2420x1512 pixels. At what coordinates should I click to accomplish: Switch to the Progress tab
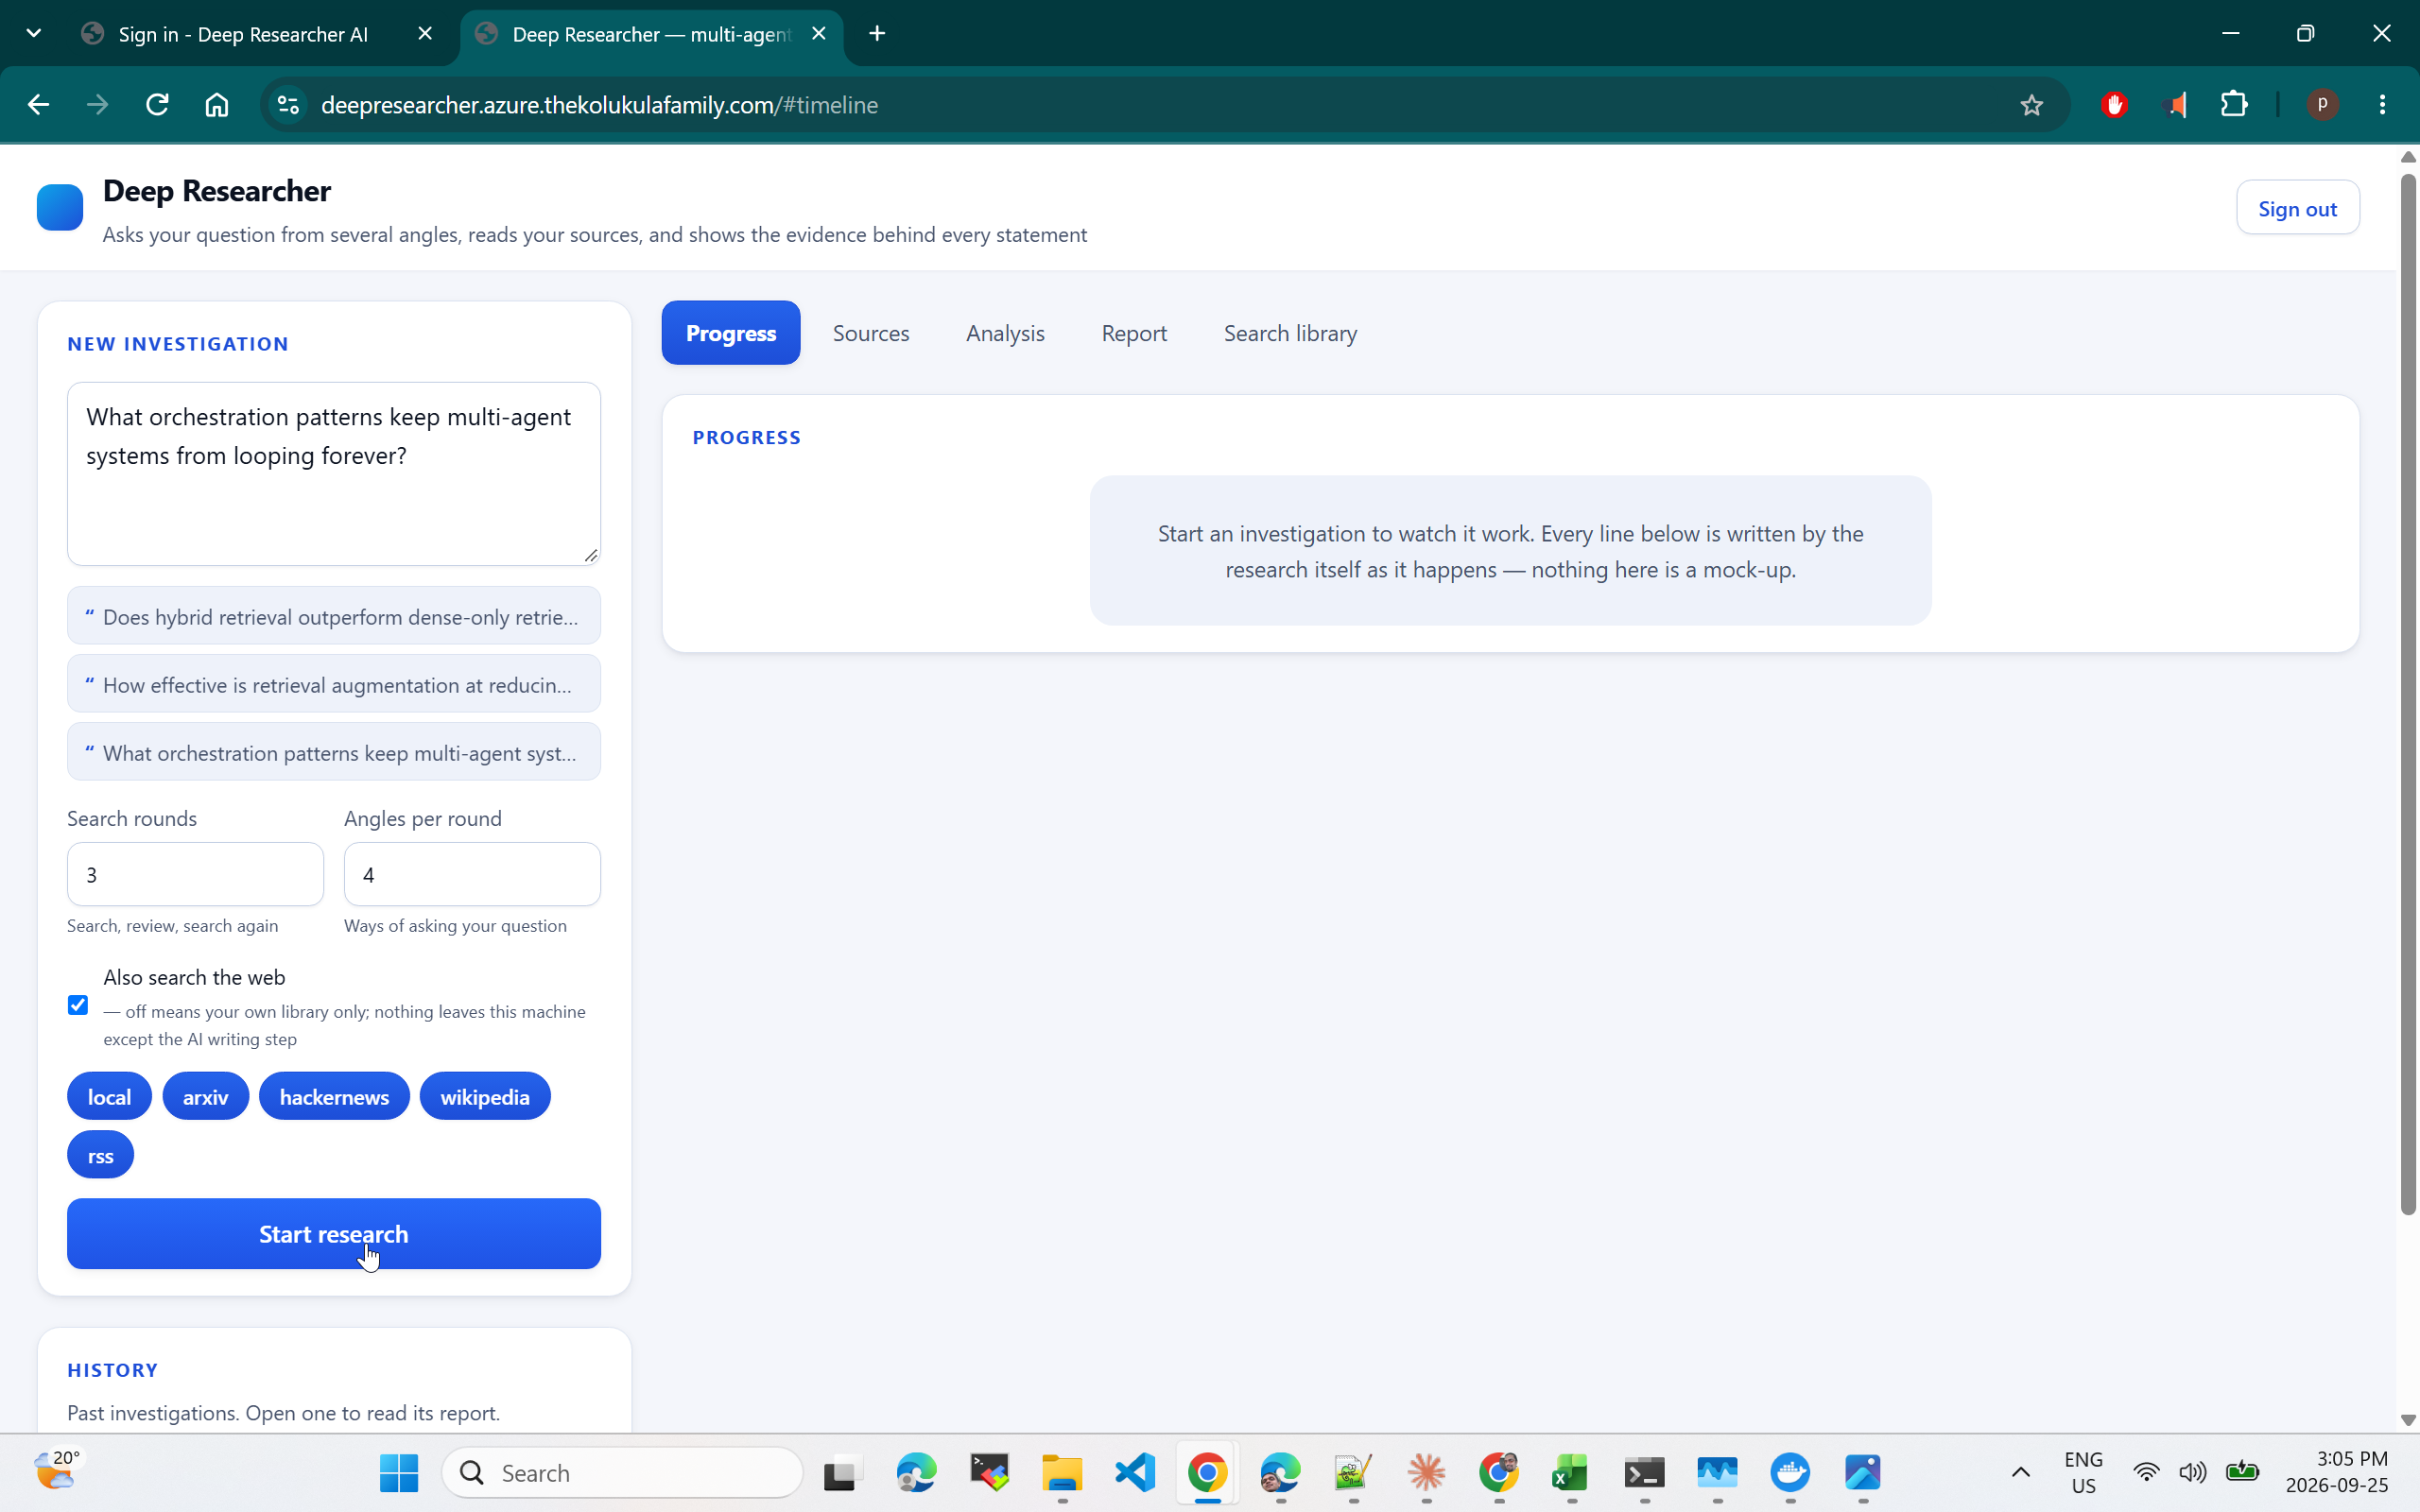click(x=731, y=333)
